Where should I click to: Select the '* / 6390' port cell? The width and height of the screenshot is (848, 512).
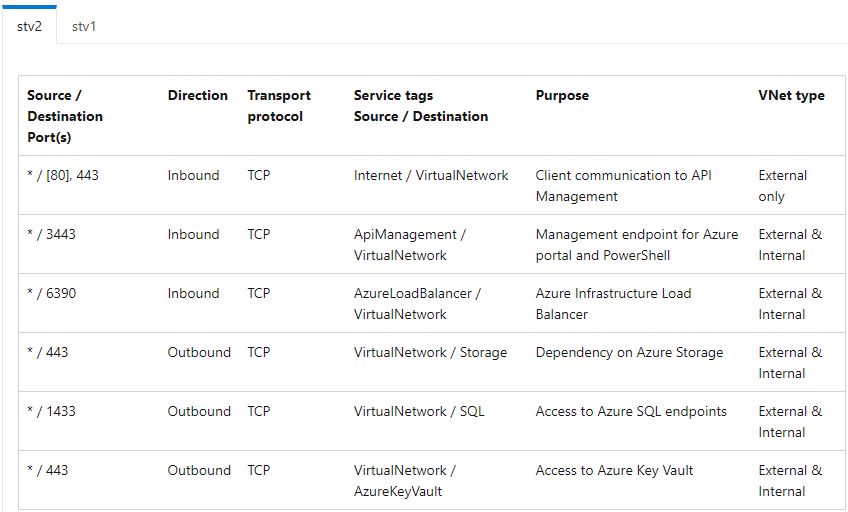coord(51,293)
